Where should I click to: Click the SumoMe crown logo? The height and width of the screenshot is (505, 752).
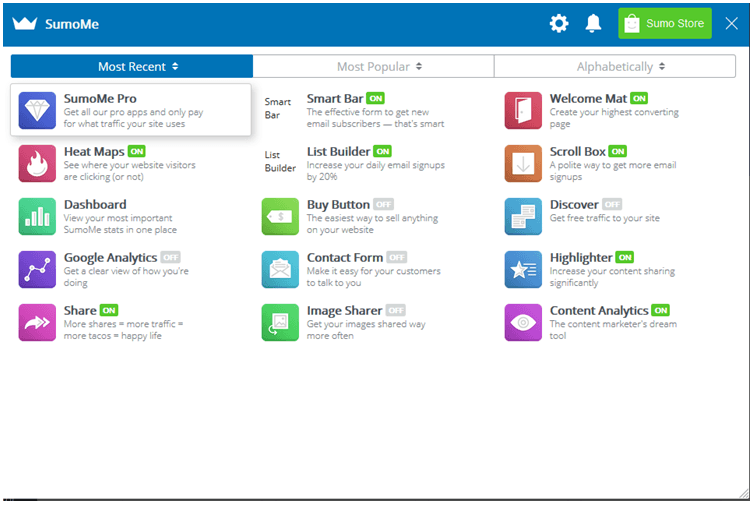tap(24, 23)
